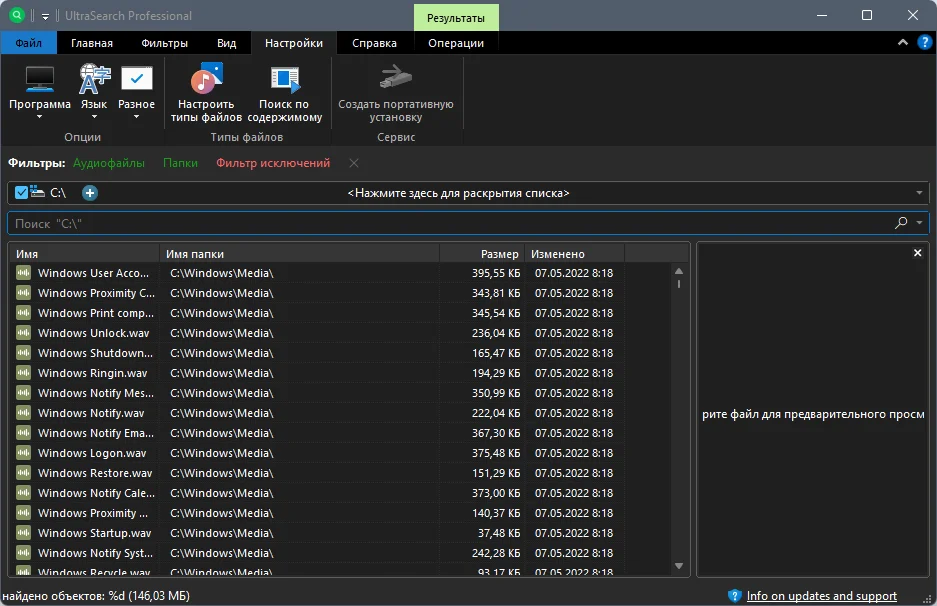This screenshot has width=937, height=606.
Task: Uncheck the C:\ drive checkbox
Action: tap(22, 192)
